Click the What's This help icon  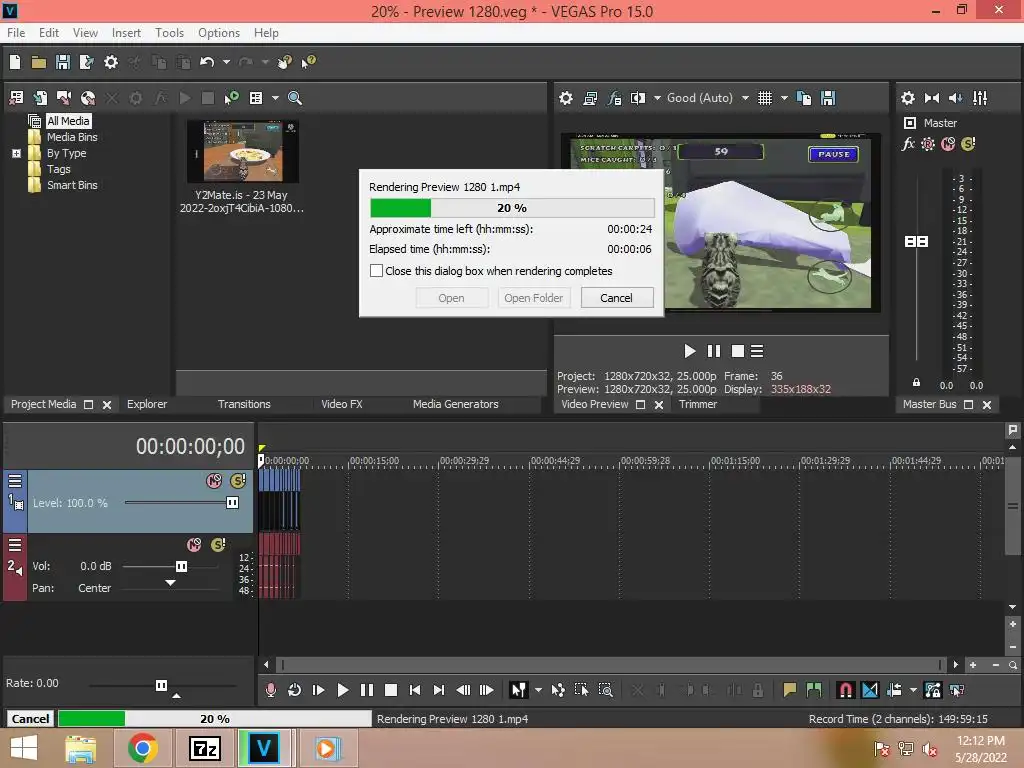[x=308, y=62]
